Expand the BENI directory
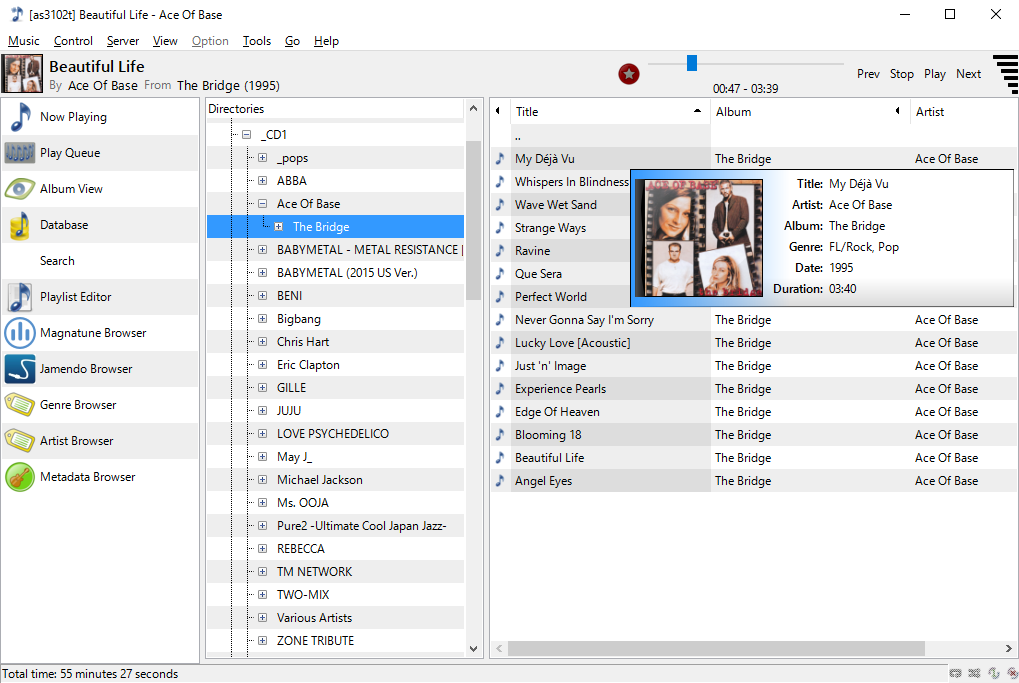Viewport: 1019px width, 683px height. click(x=263, y=296)
